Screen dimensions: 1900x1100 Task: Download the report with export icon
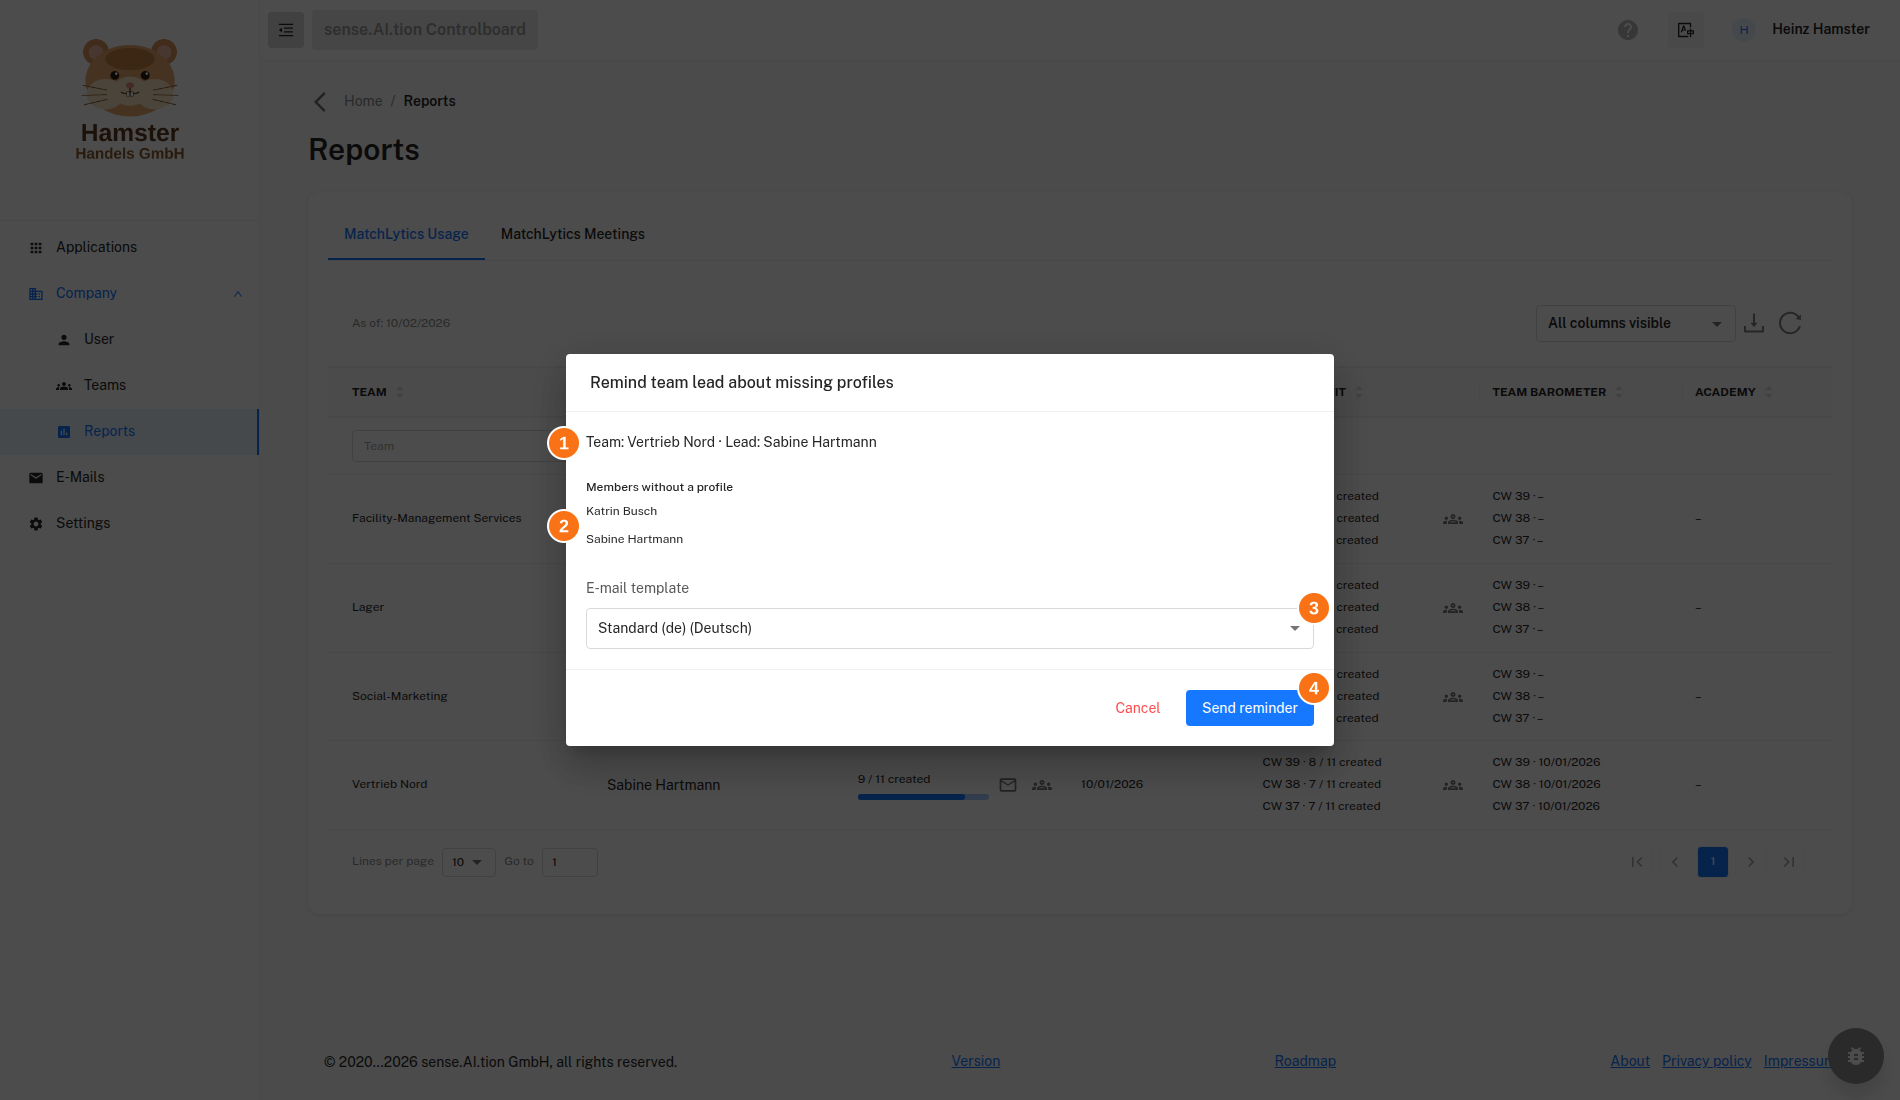coord(1754,323)
